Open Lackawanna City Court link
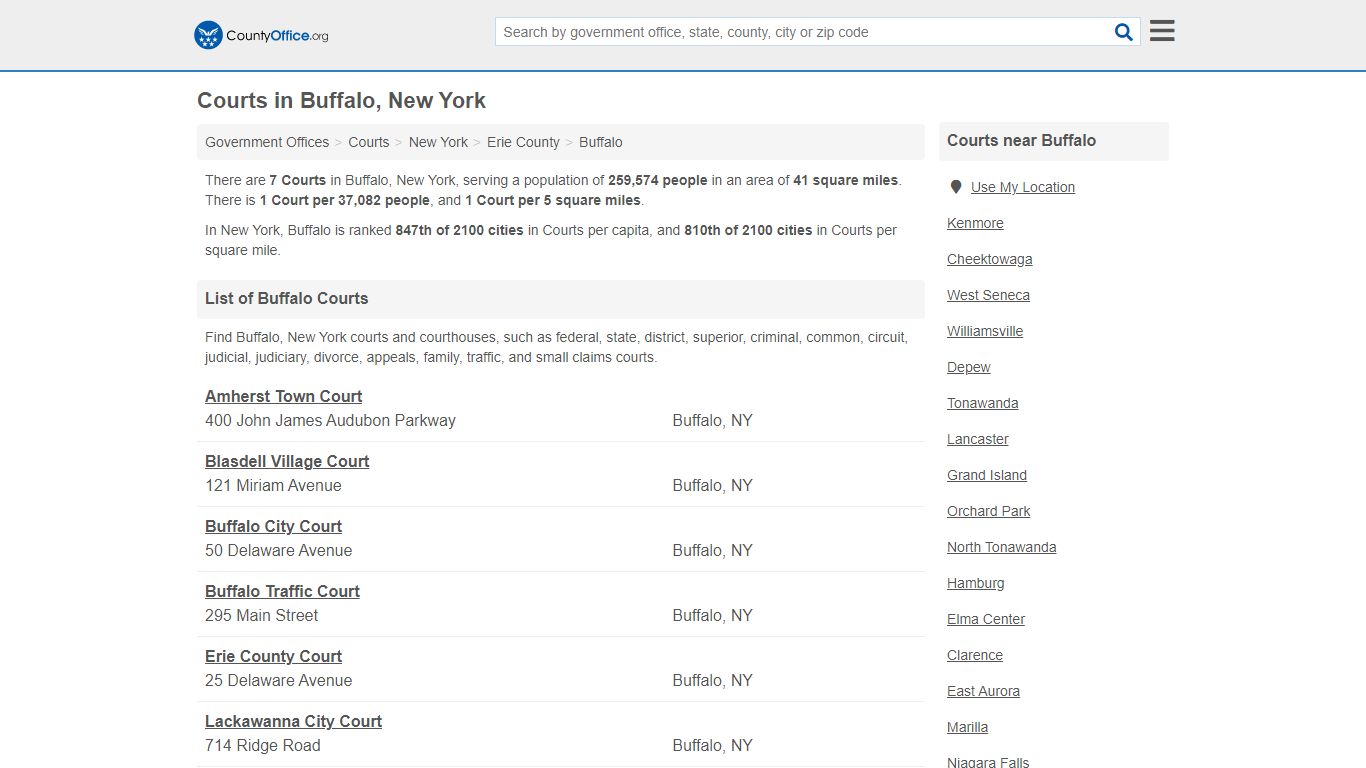Image resolution: width=1366 pixels, height=768 pixels. [293, 721]
